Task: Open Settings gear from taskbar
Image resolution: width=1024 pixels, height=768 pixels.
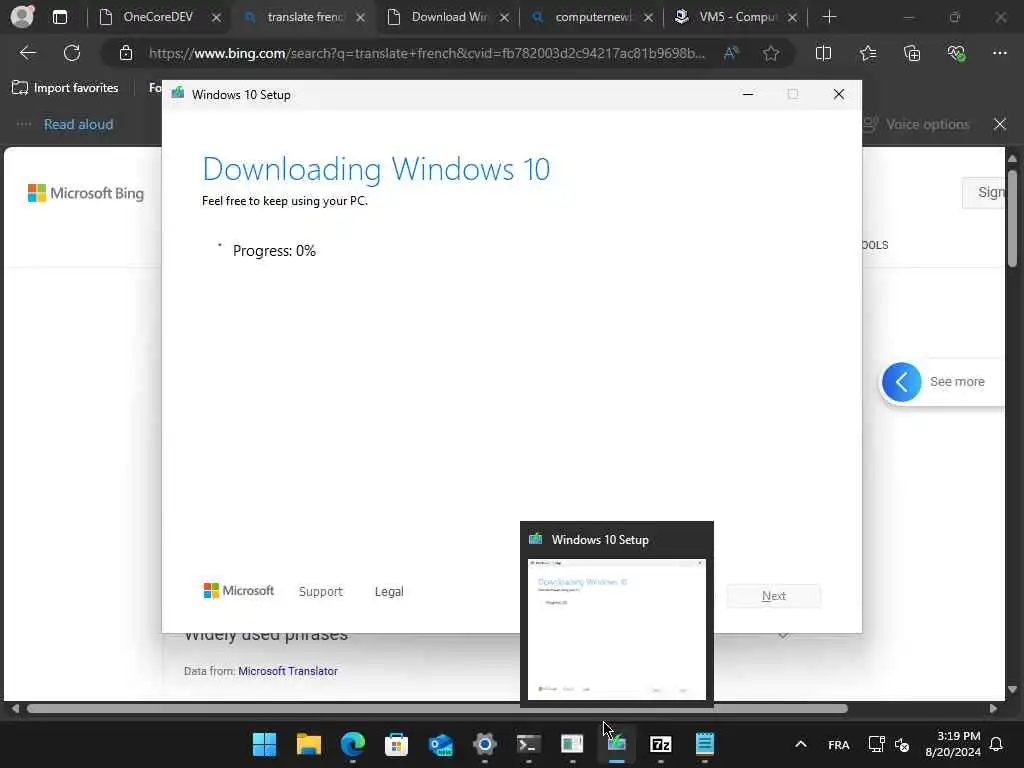Action: 485,744
